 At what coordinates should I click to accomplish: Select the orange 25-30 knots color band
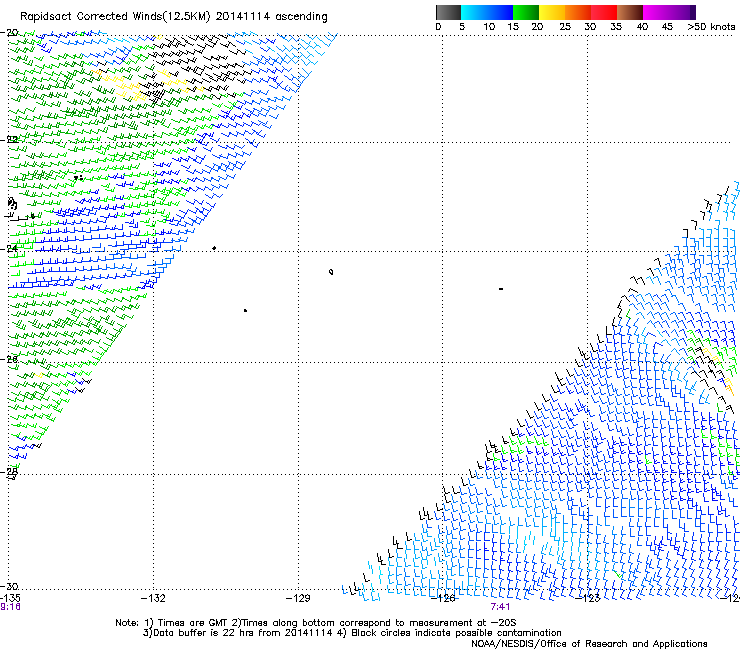tap(578, 12)
